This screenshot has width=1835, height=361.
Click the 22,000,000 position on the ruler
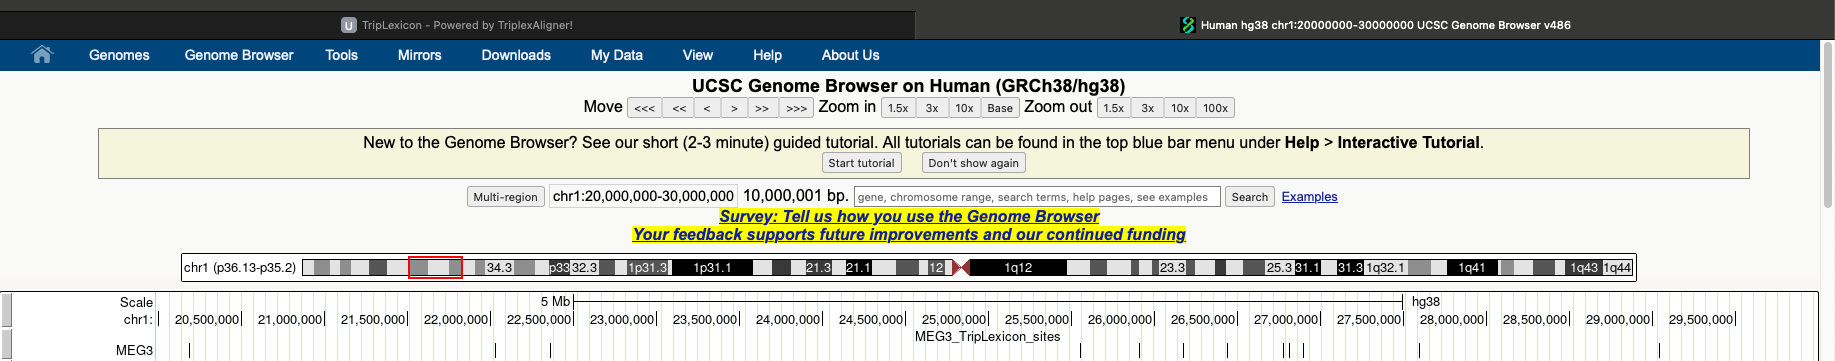pyautogui.click(x=456, y=320)
